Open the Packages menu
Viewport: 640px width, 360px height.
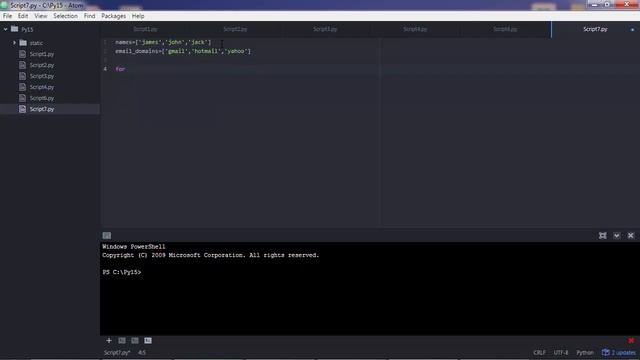[x=113, y=16]
